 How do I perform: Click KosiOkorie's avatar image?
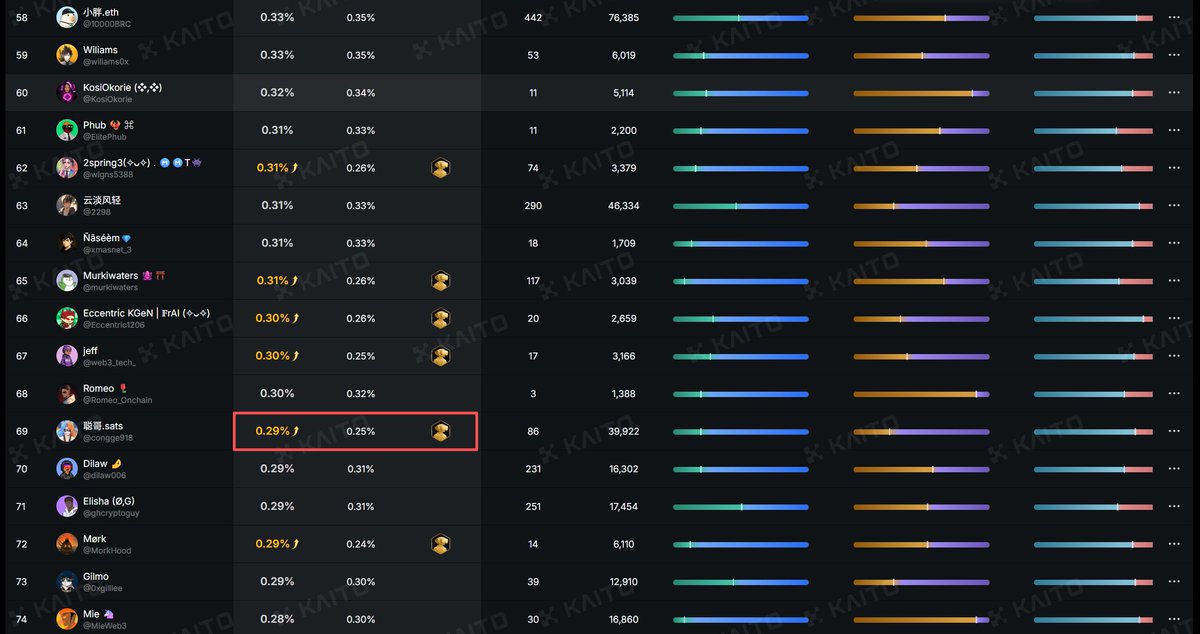click(x=67, y=92)
